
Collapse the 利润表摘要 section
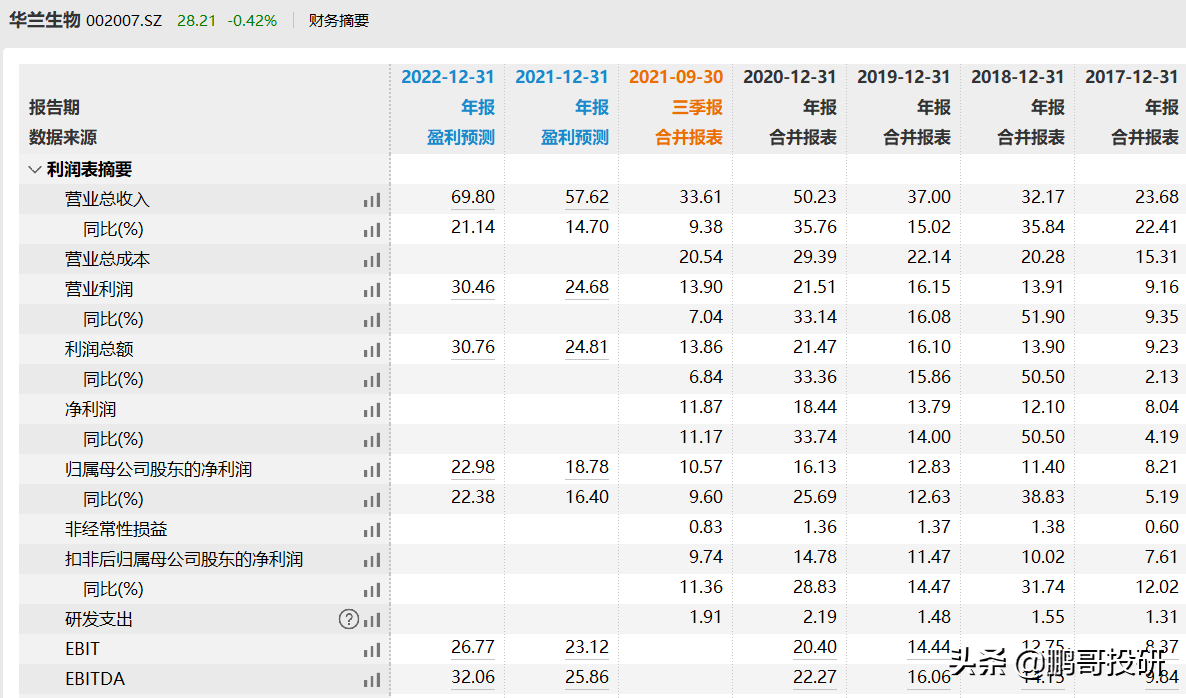(x=34, y=169)
